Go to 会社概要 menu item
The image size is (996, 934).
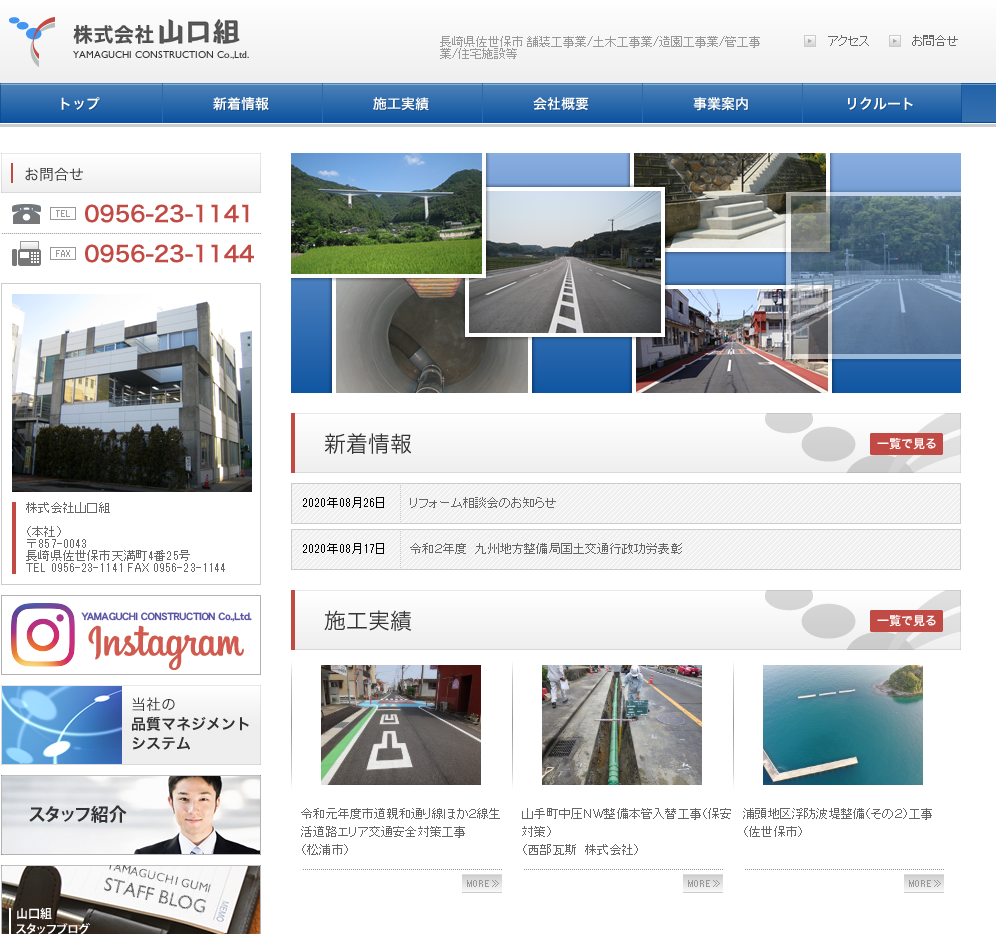click(x=561, y=103)
